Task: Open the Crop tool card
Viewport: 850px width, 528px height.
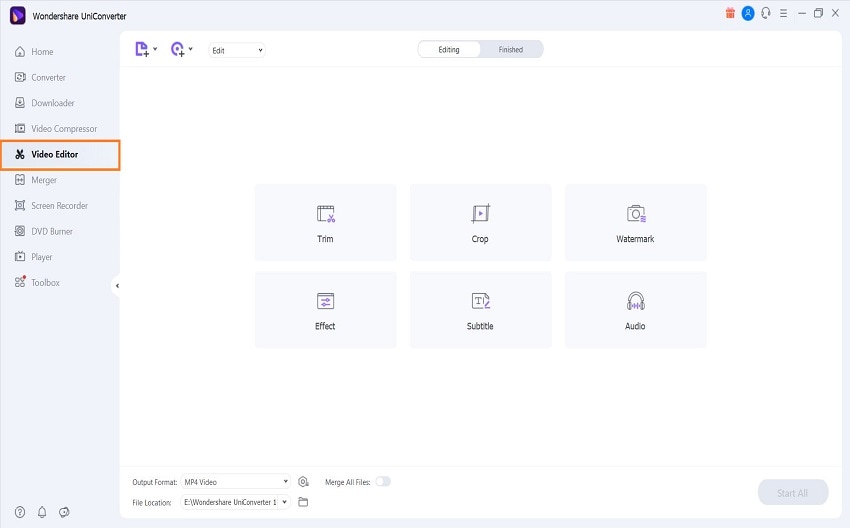Action: coord(480,223)
